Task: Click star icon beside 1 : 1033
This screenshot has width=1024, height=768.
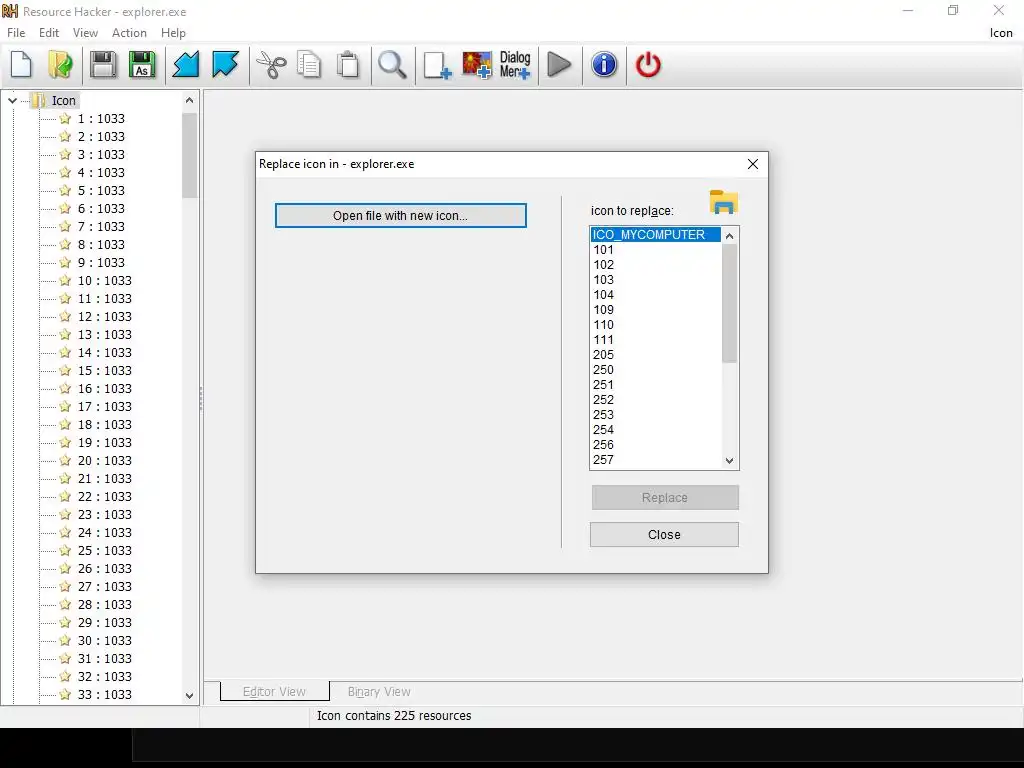Action: [65, 118]
